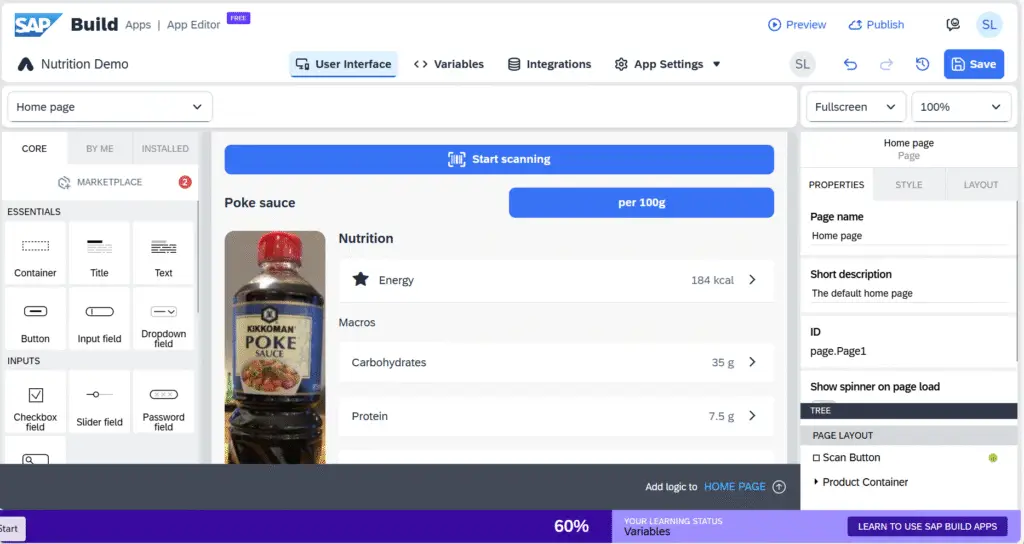The image size is (1024, 544).
Task: Click the redo arrow icon
Action: click(886, 64)
